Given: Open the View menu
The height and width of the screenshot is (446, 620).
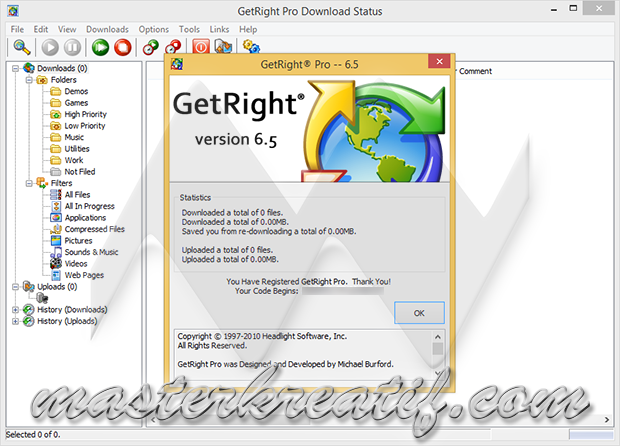Looking at the screenshot, I should (x=67, y=29).
